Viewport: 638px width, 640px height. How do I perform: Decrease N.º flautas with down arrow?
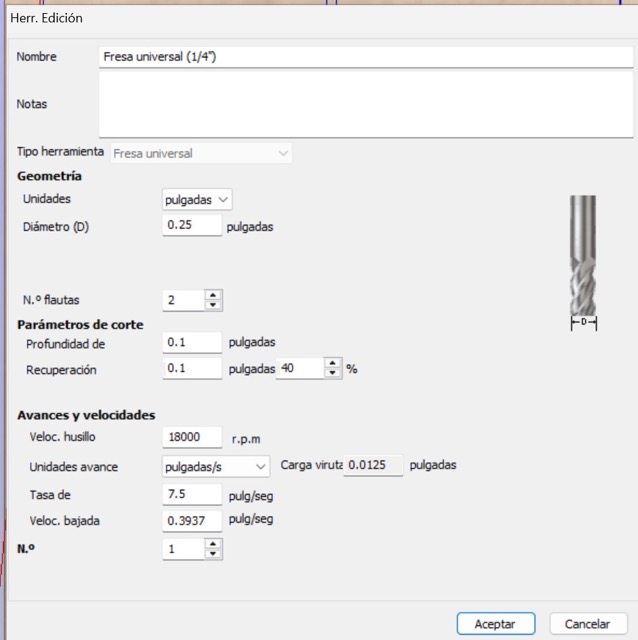[x=213, y=305]
